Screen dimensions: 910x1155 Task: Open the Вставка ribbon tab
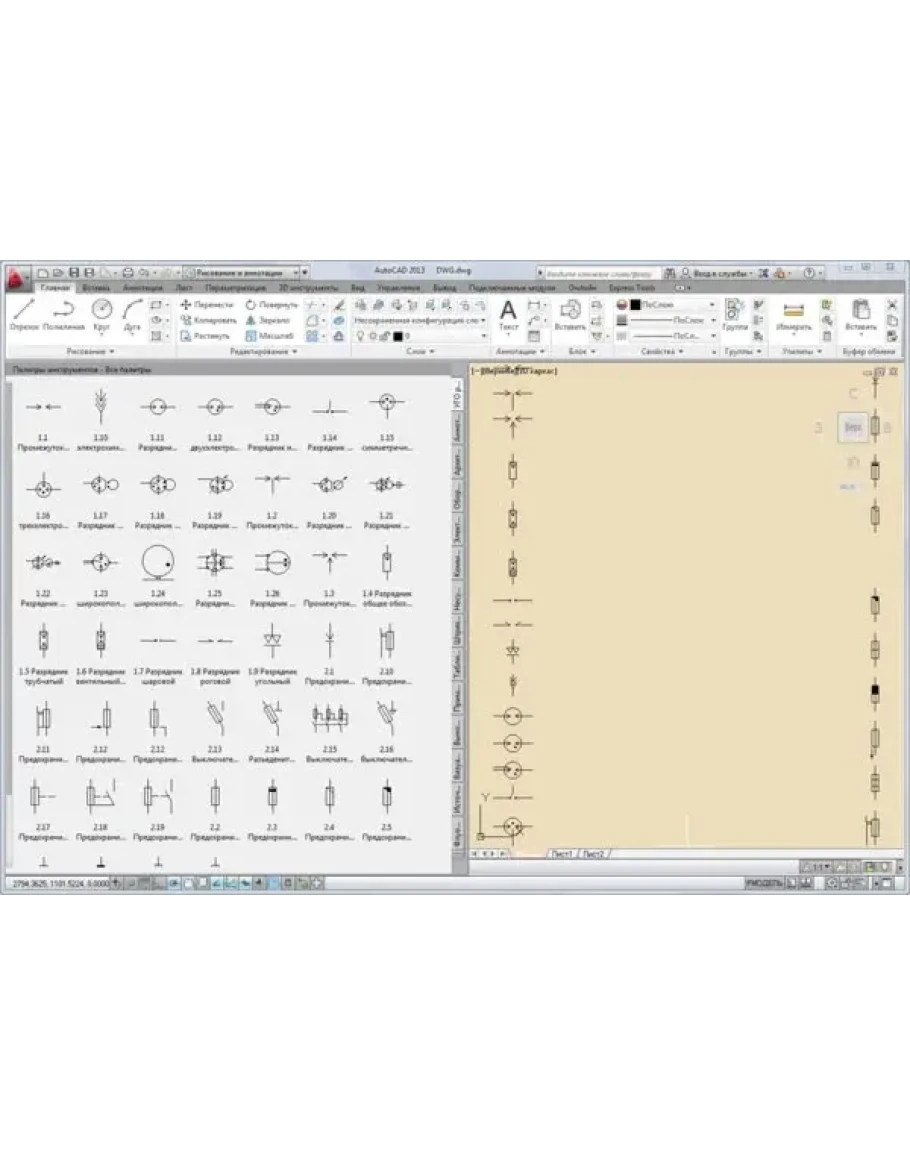point(96,287)
